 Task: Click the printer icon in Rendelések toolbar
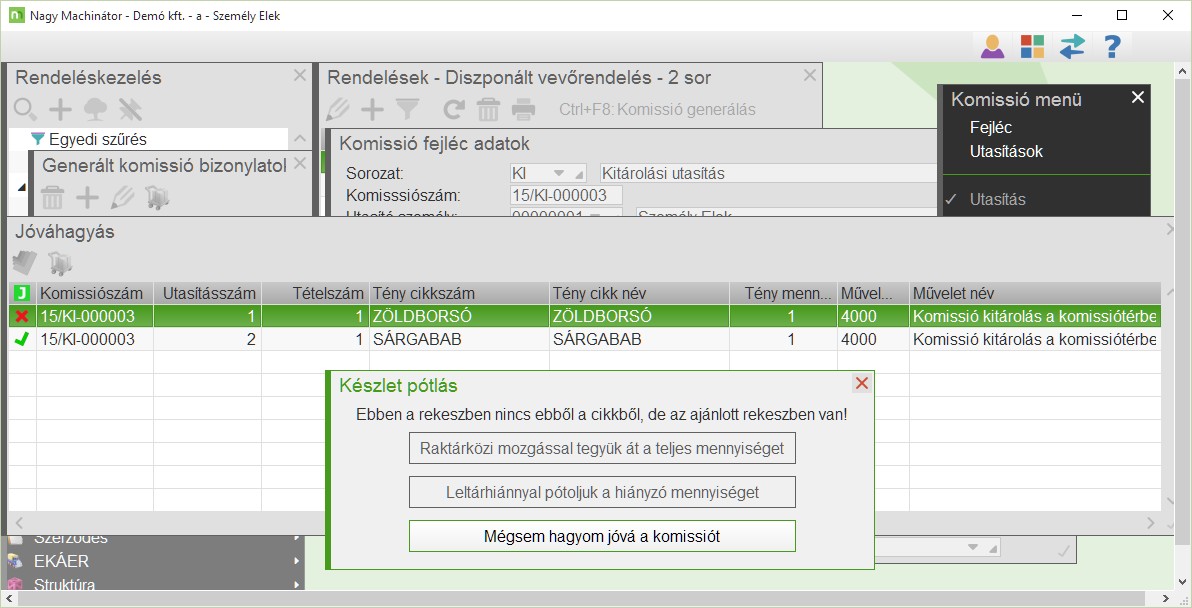pyautogui.click(x=523, y=109)
